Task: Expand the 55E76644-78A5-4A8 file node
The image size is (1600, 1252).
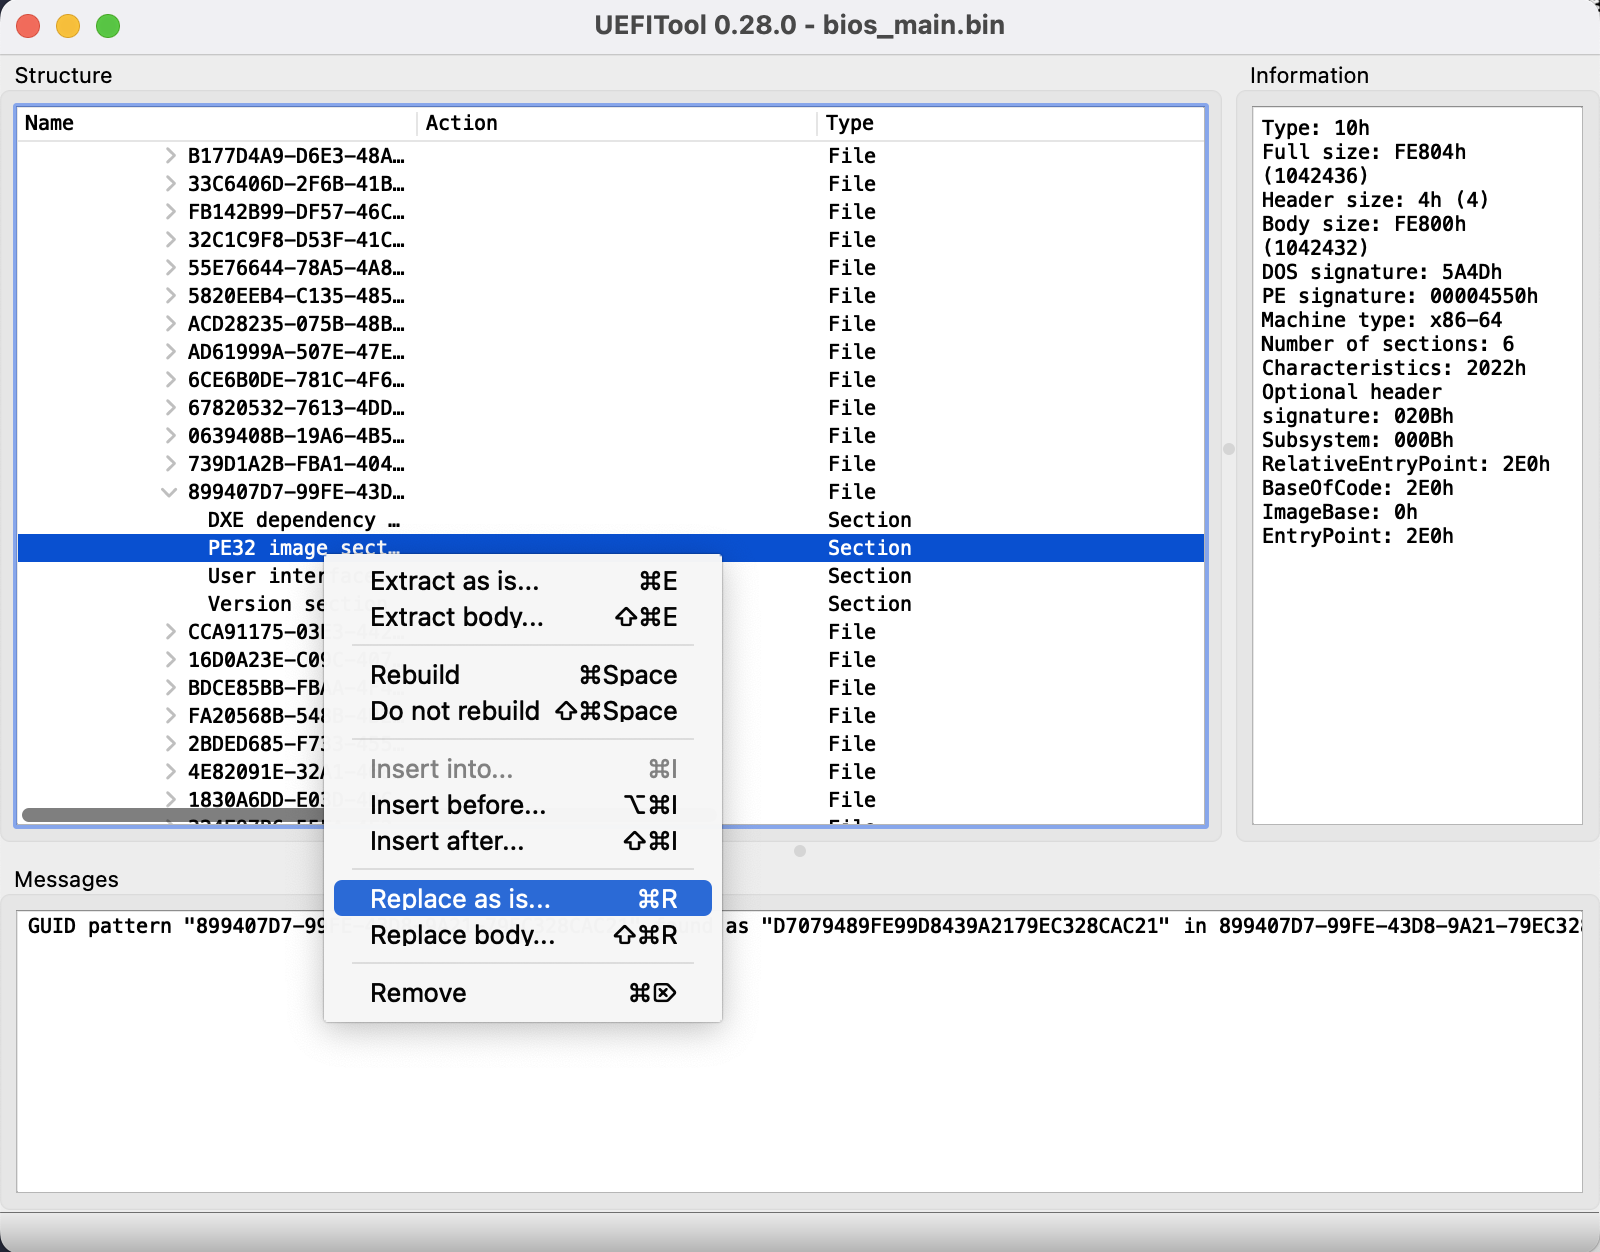Action: [x=171, y=267]
